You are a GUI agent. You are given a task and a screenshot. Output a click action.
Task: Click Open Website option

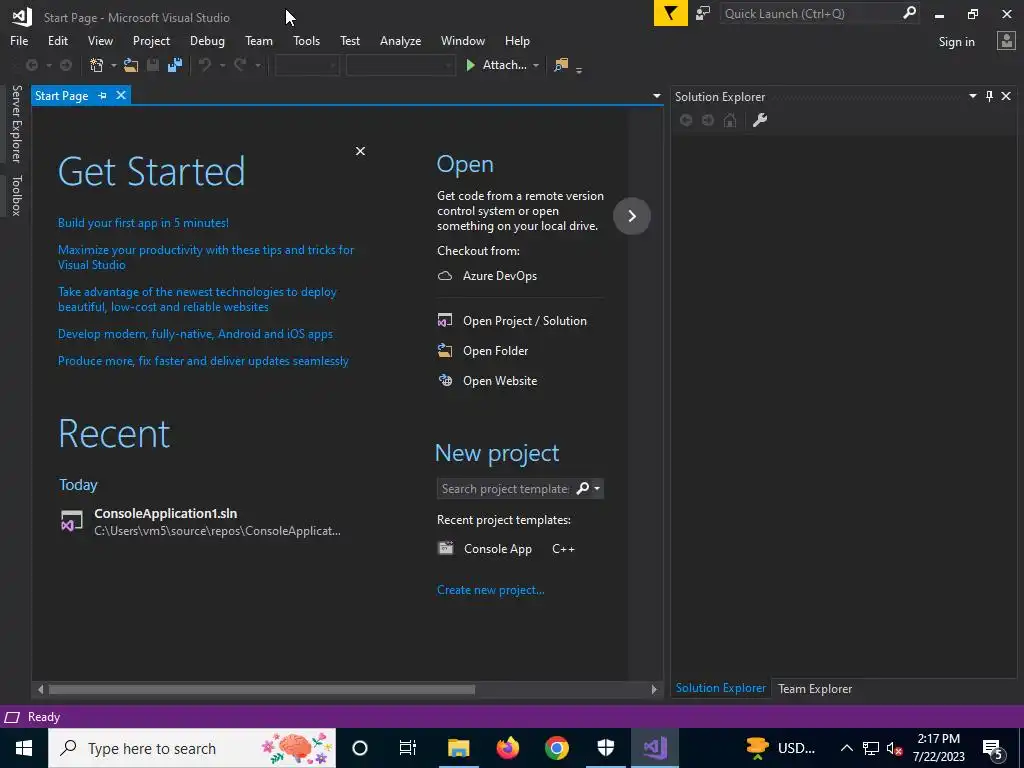[487, 381]
